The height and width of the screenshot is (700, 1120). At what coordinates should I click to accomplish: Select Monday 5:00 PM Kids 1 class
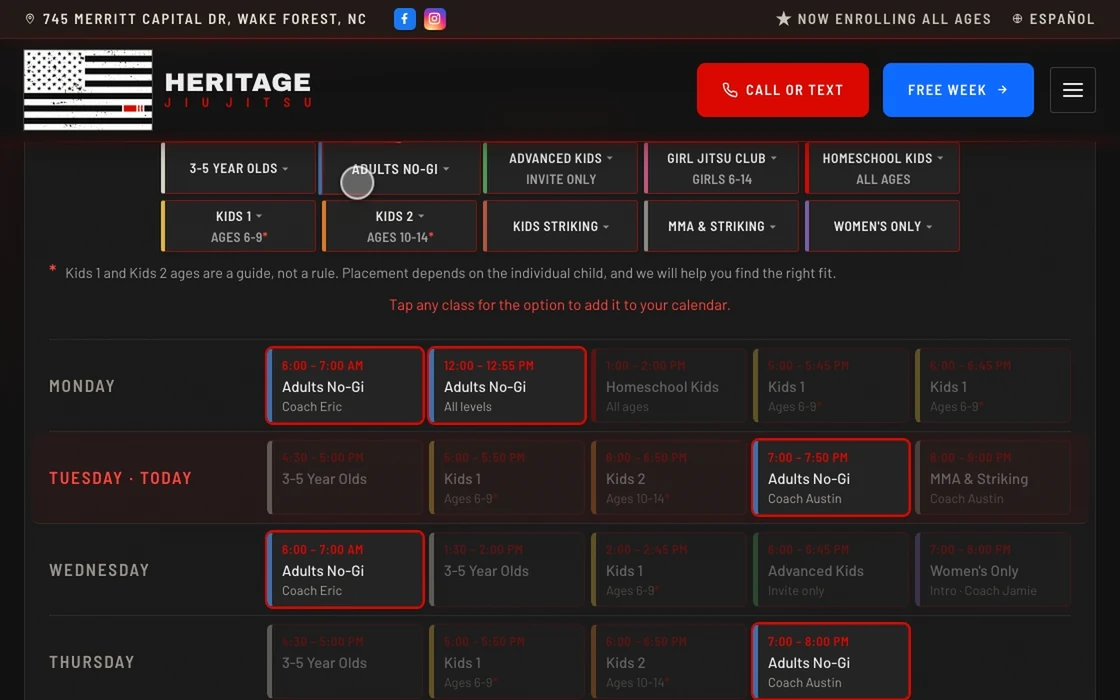[x=831, y=386]
